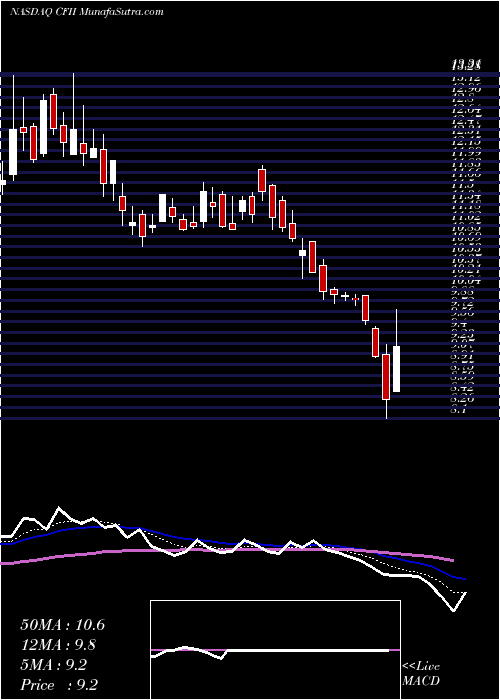
Task: Select the 5MA : 9.2 reading
Action: [x=54, y=665]
